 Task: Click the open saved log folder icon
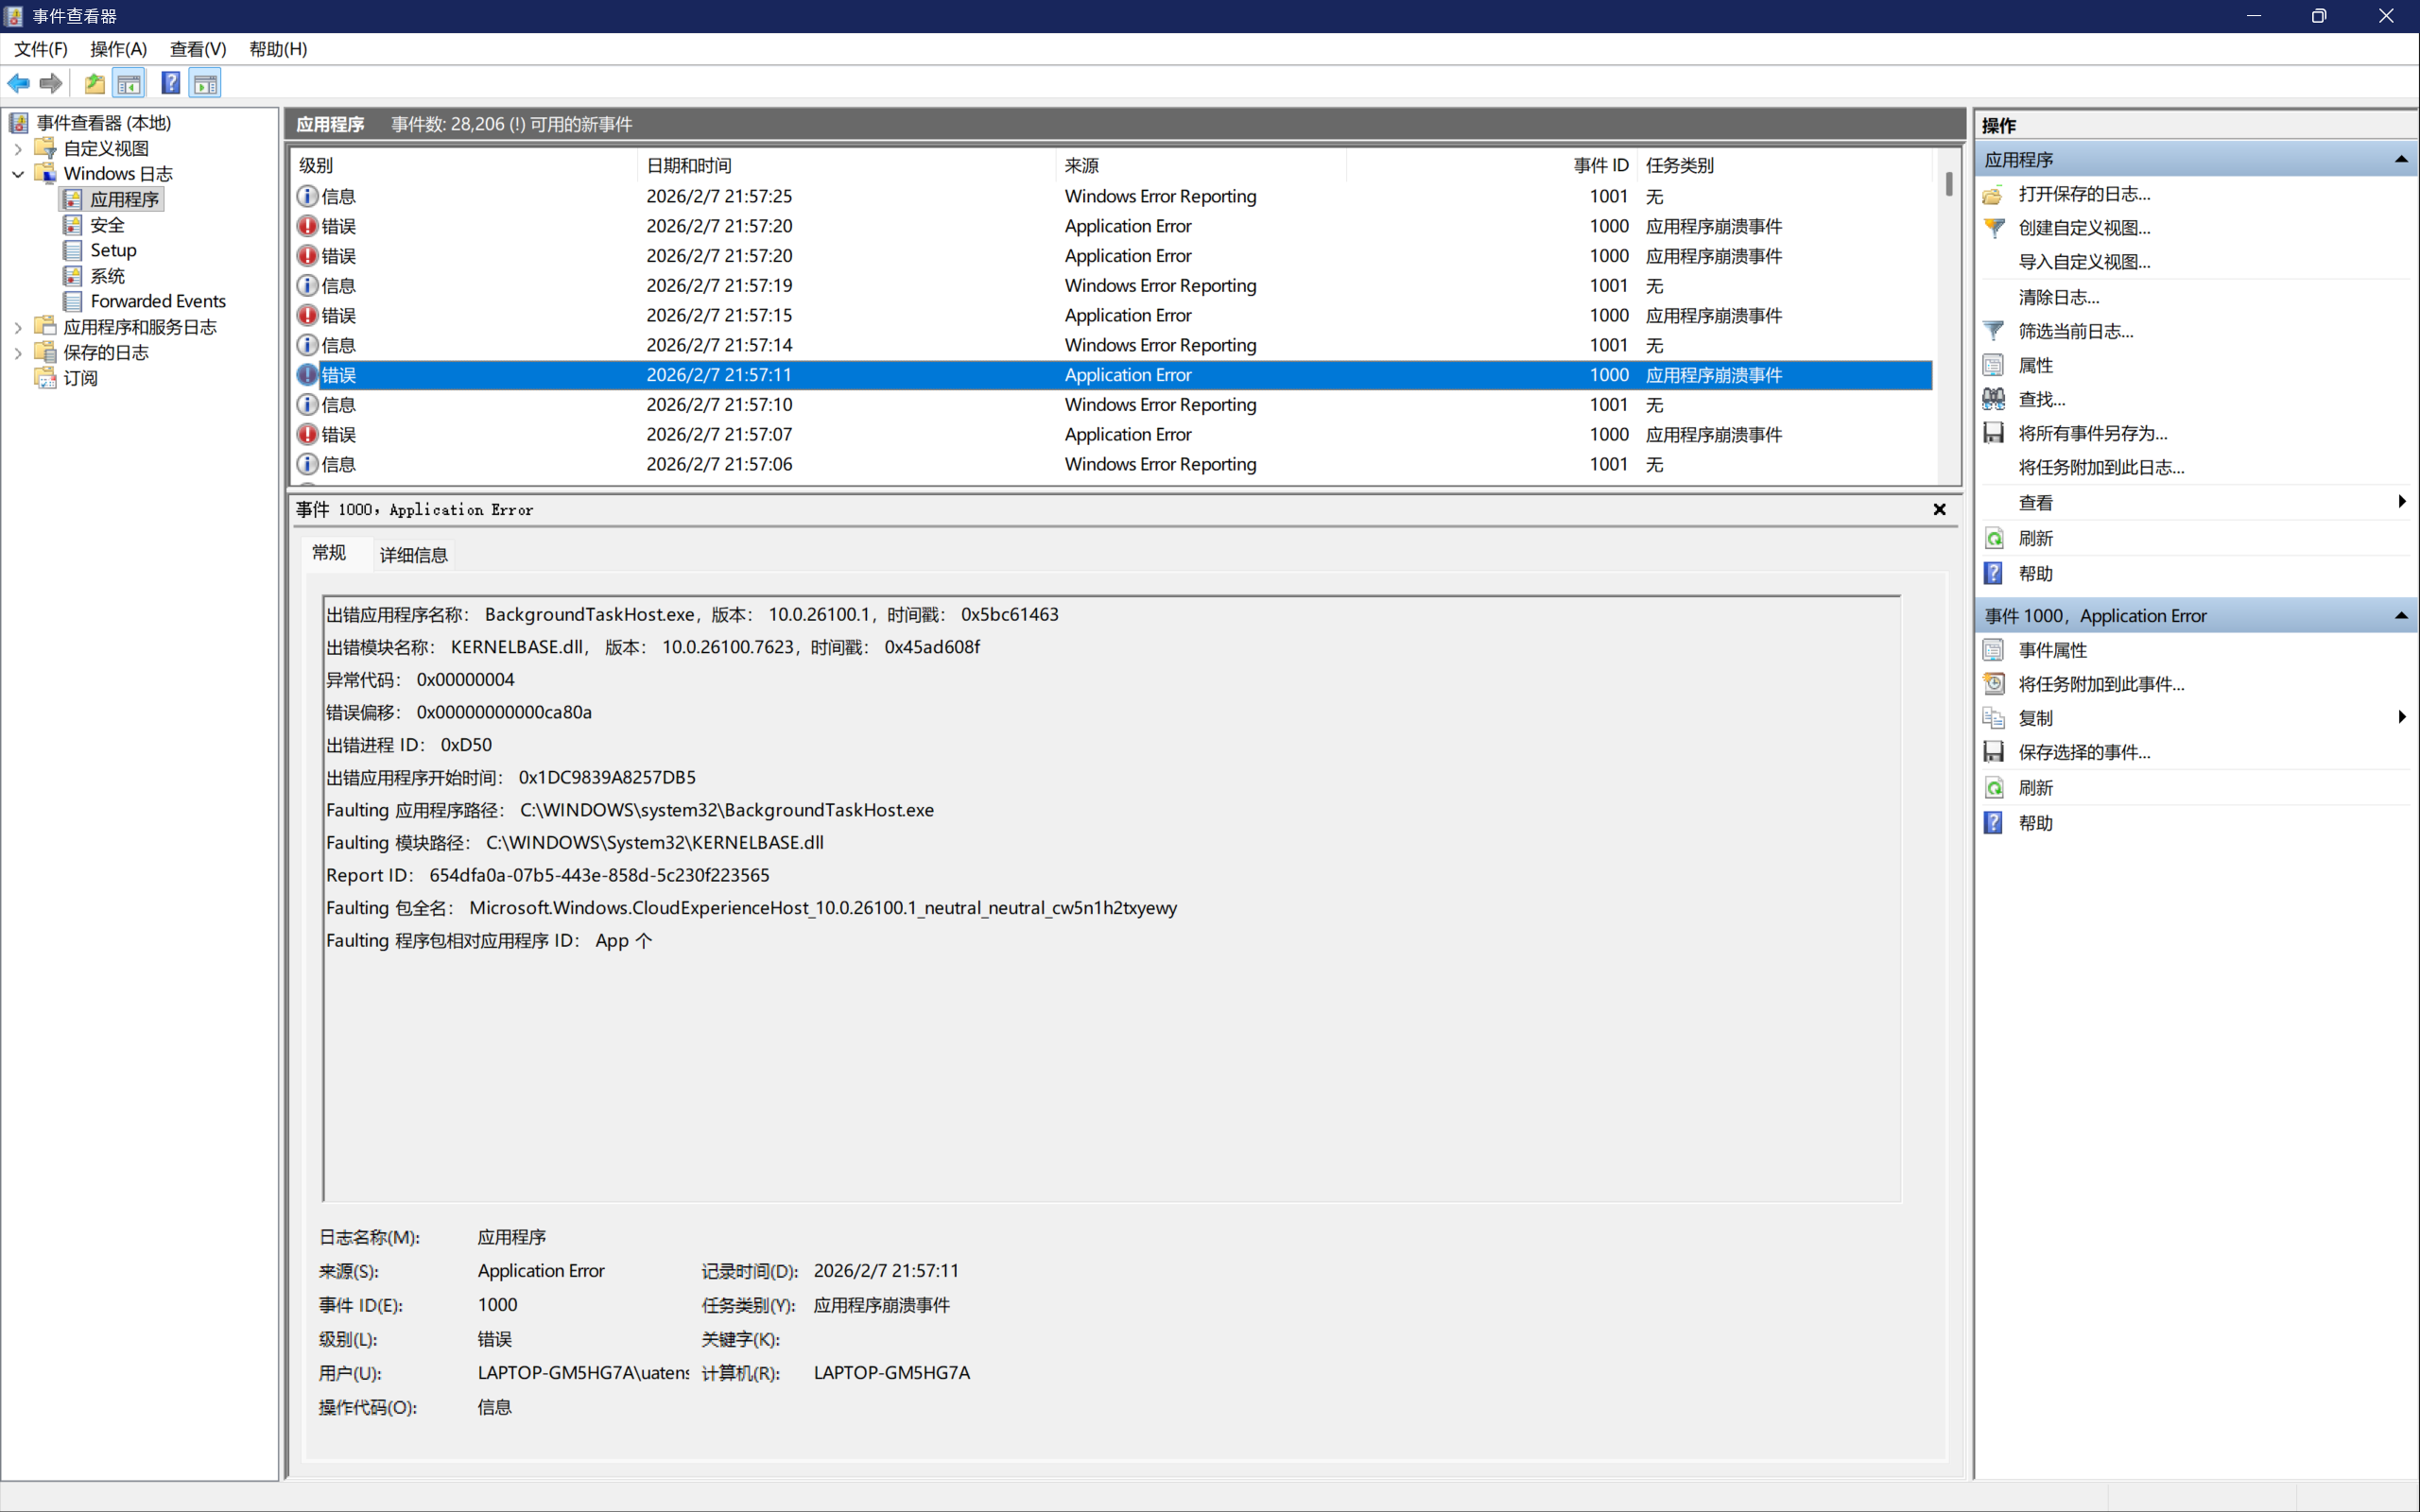[x=1993, y=194]
